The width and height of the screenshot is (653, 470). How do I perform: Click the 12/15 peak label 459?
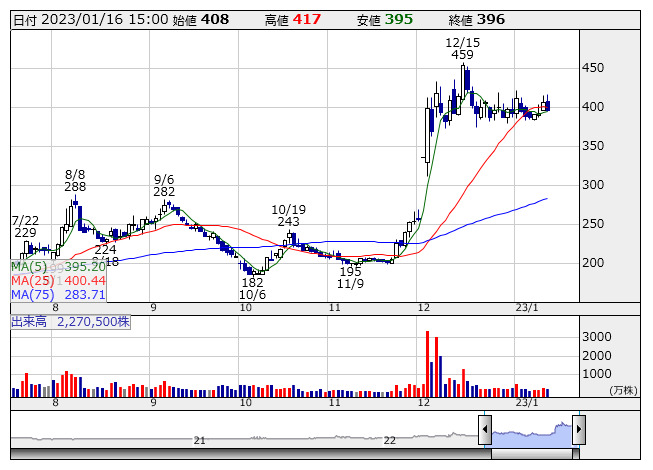tap(462, 55)
